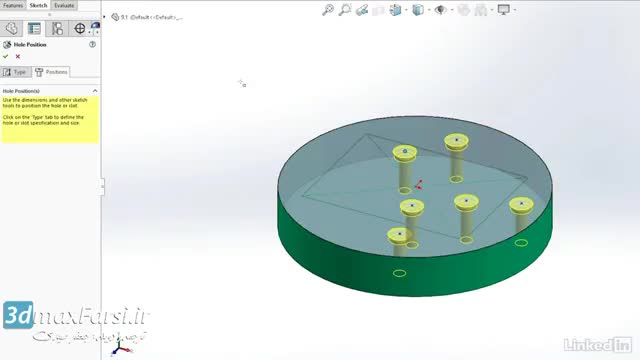The width and height of the screenshot is (640, 360).
Task: Select the Zoom to Area tool
Action: coord(345,10)
